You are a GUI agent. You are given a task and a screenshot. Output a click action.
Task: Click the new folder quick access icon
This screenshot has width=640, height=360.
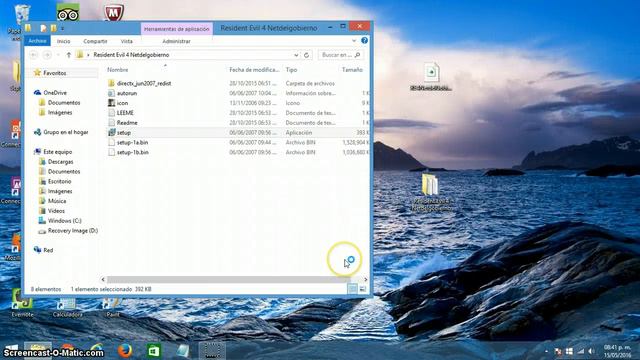tap(53, 28)
